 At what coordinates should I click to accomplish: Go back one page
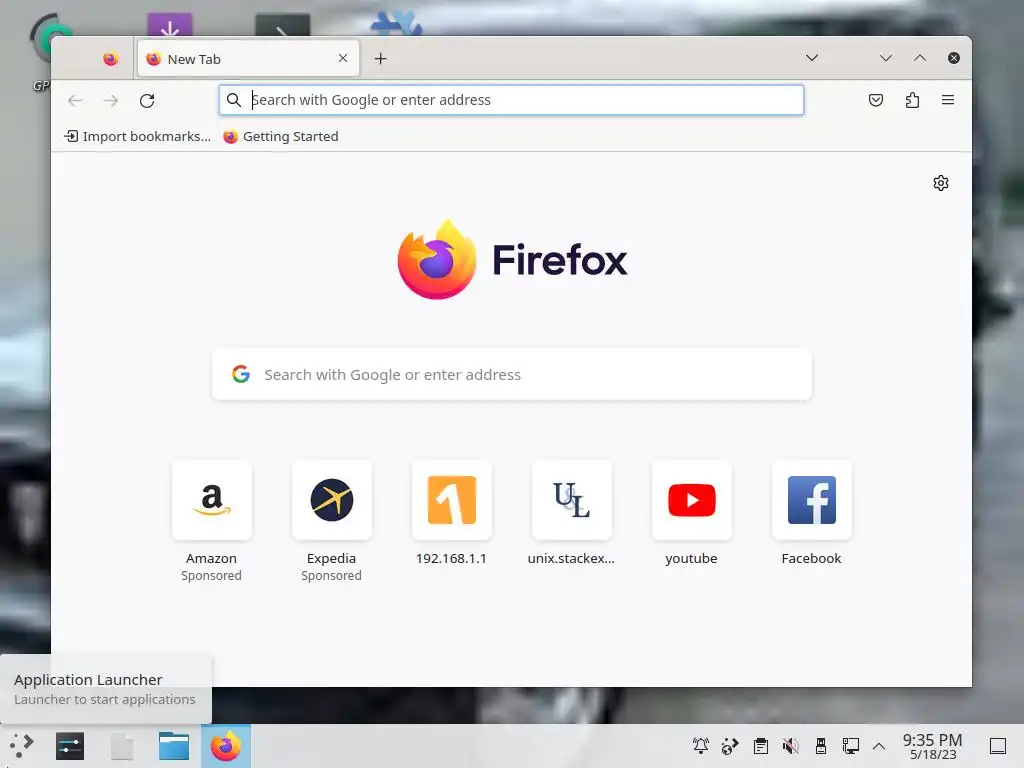pyautogui.click(x=75, y=100)
